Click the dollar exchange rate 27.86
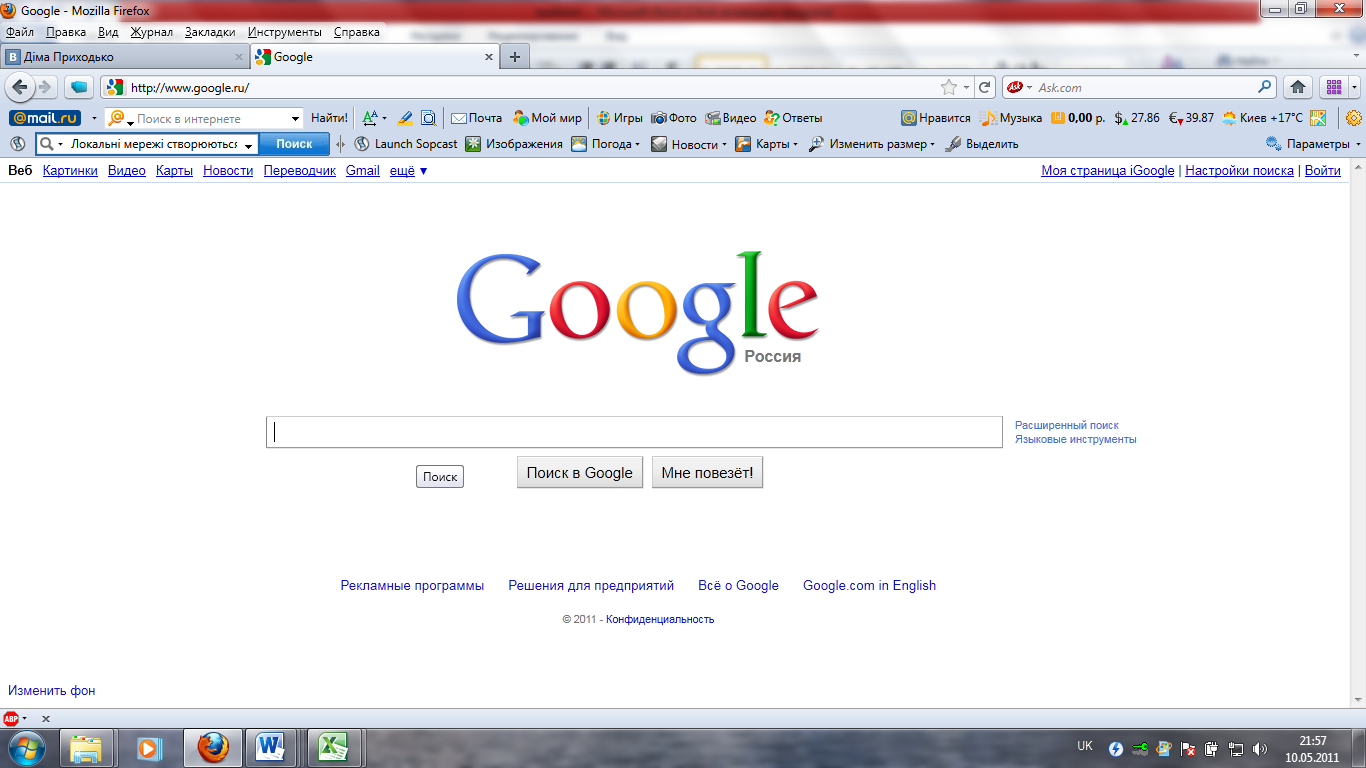 click(x=1137, y=118)
